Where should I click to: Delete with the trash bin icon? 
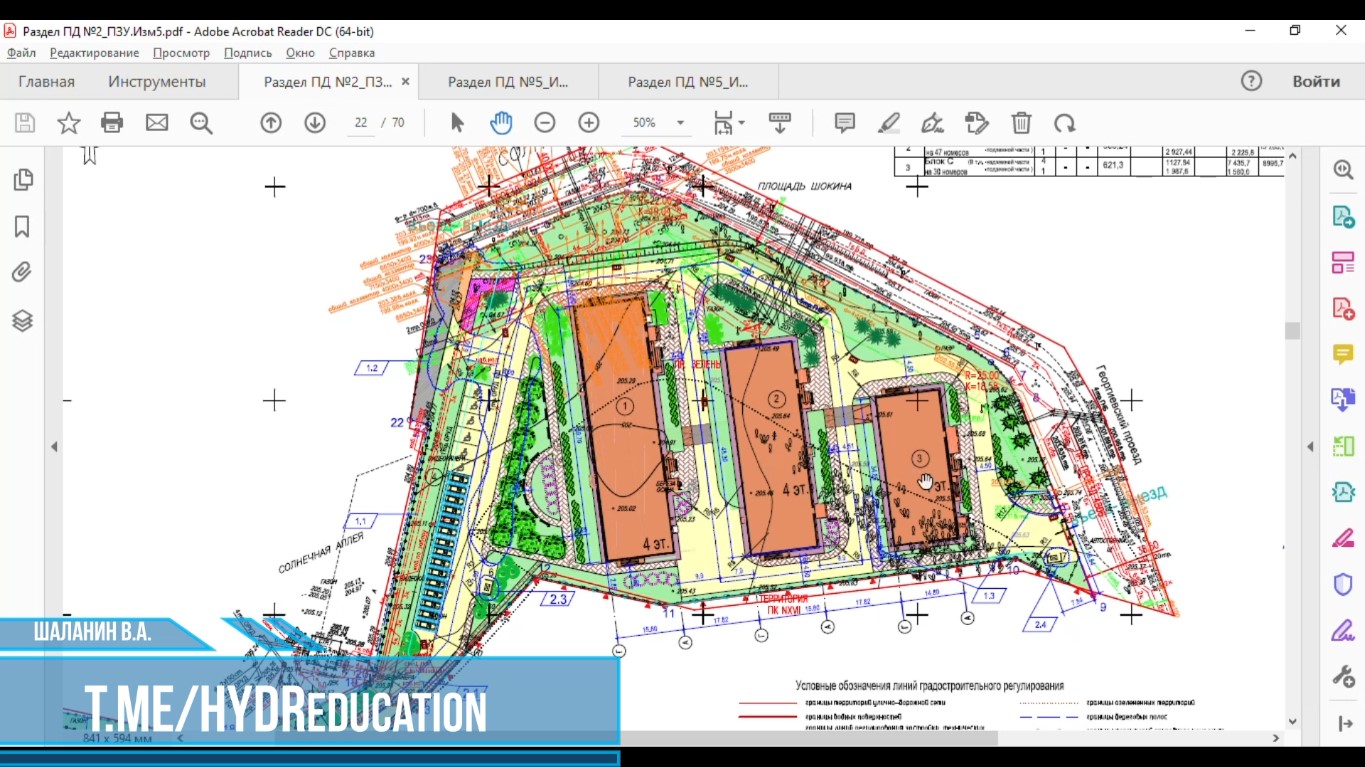[1021, 123]
